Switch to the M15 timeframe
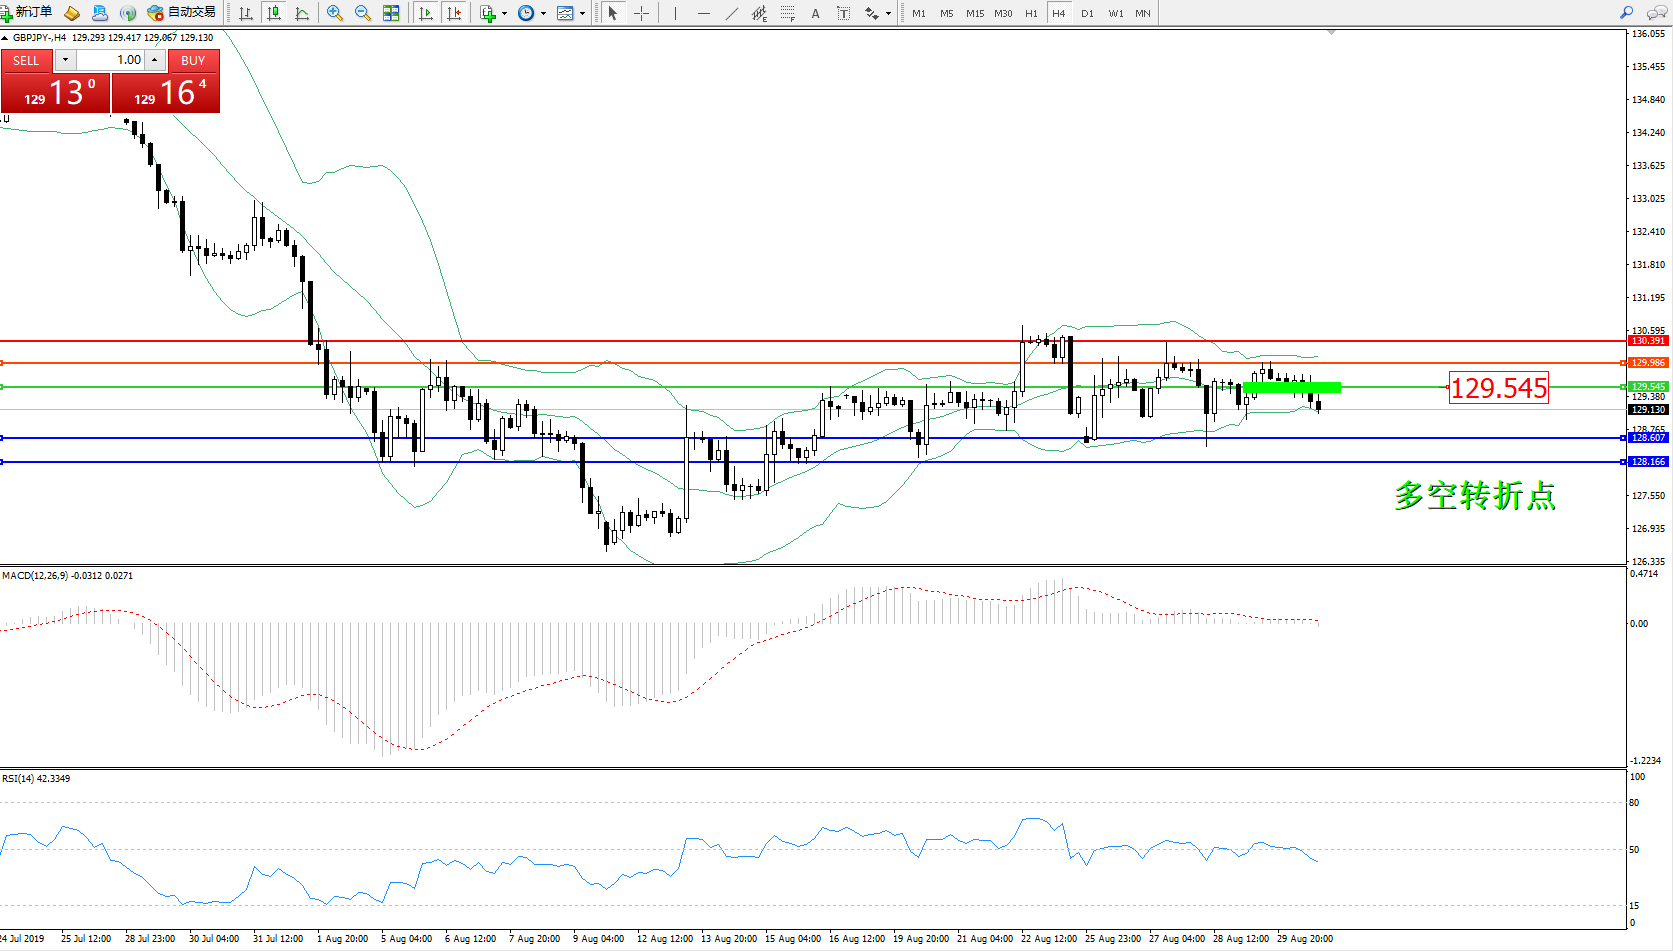Viewport: 1673px width, 951px height. click(974, 13)
